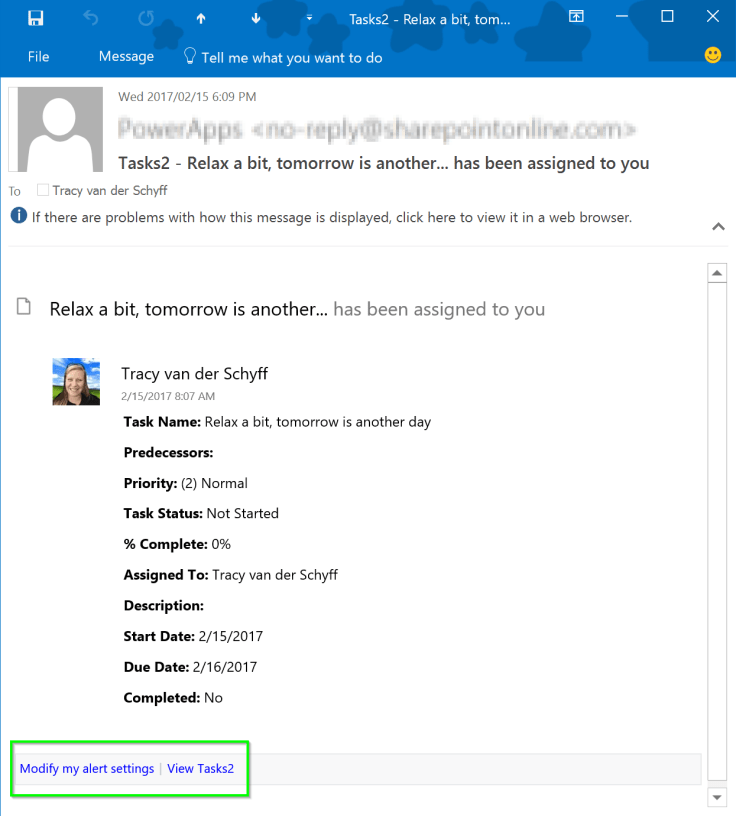Click the Save icon in Quick Access Toolbar
736x816 pixels.
click(x=37, y=17)
